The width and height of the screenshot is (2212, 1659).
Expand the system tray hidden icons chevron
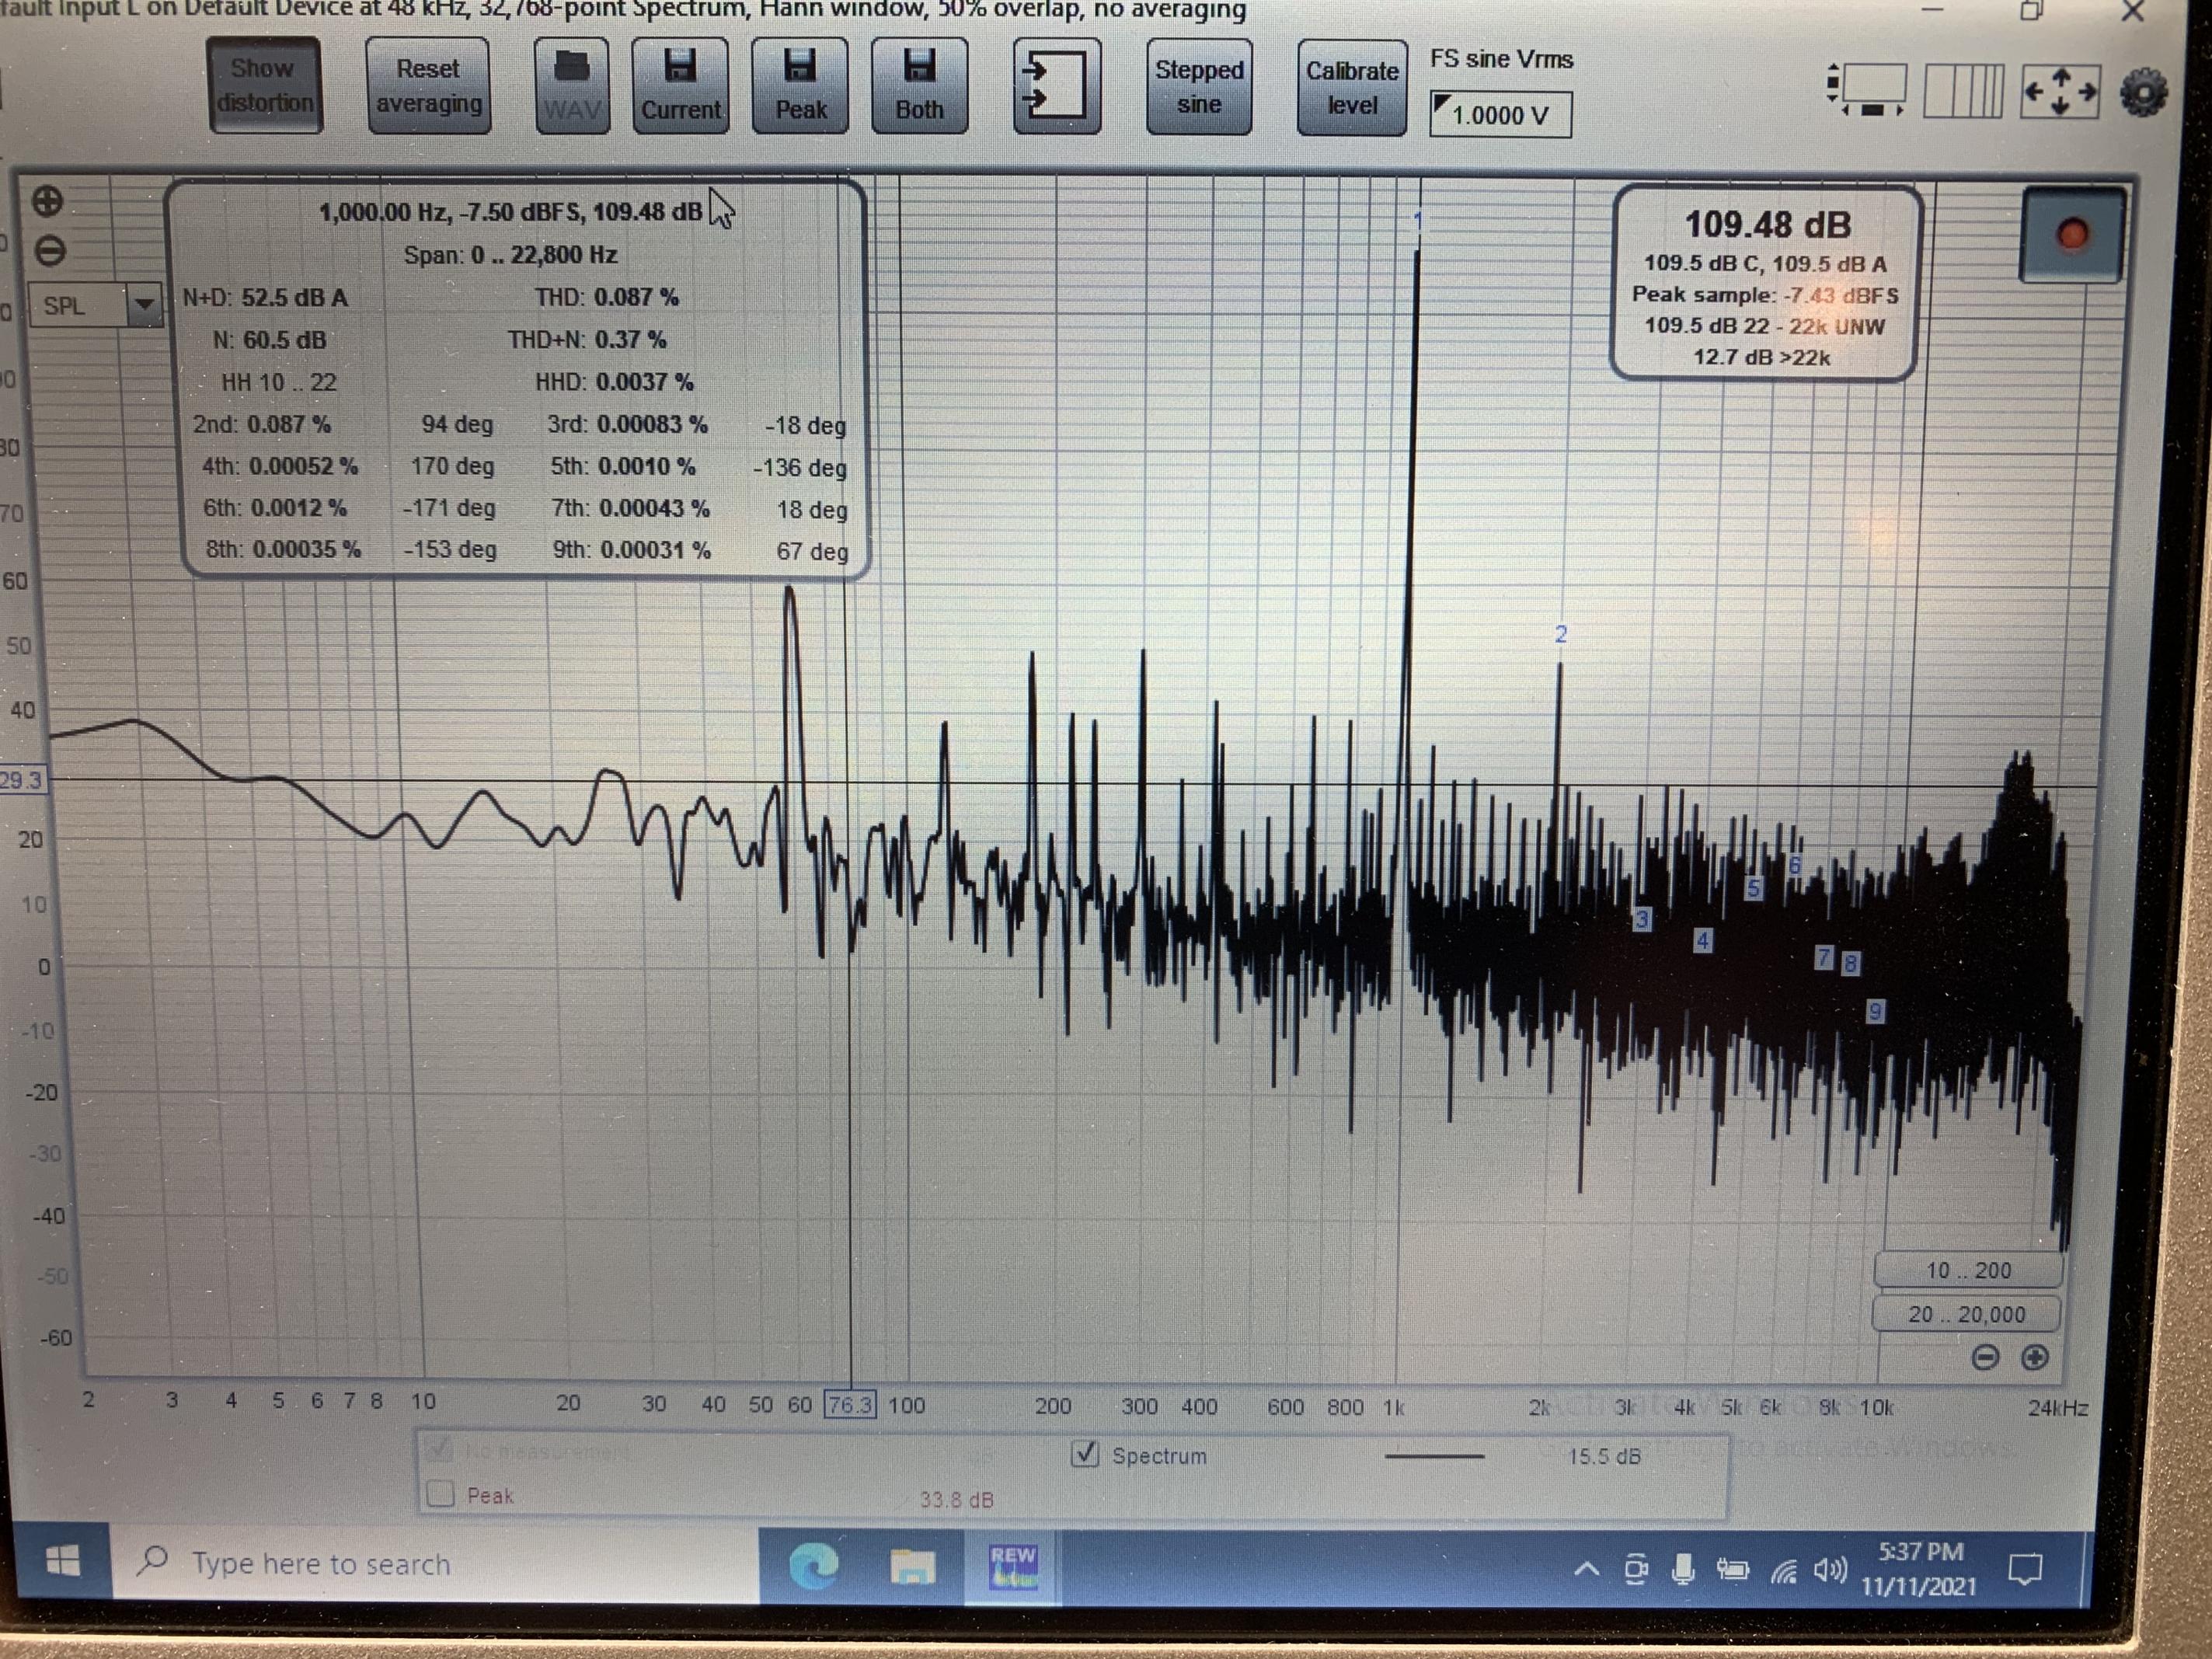[x=1586, y=1570]
